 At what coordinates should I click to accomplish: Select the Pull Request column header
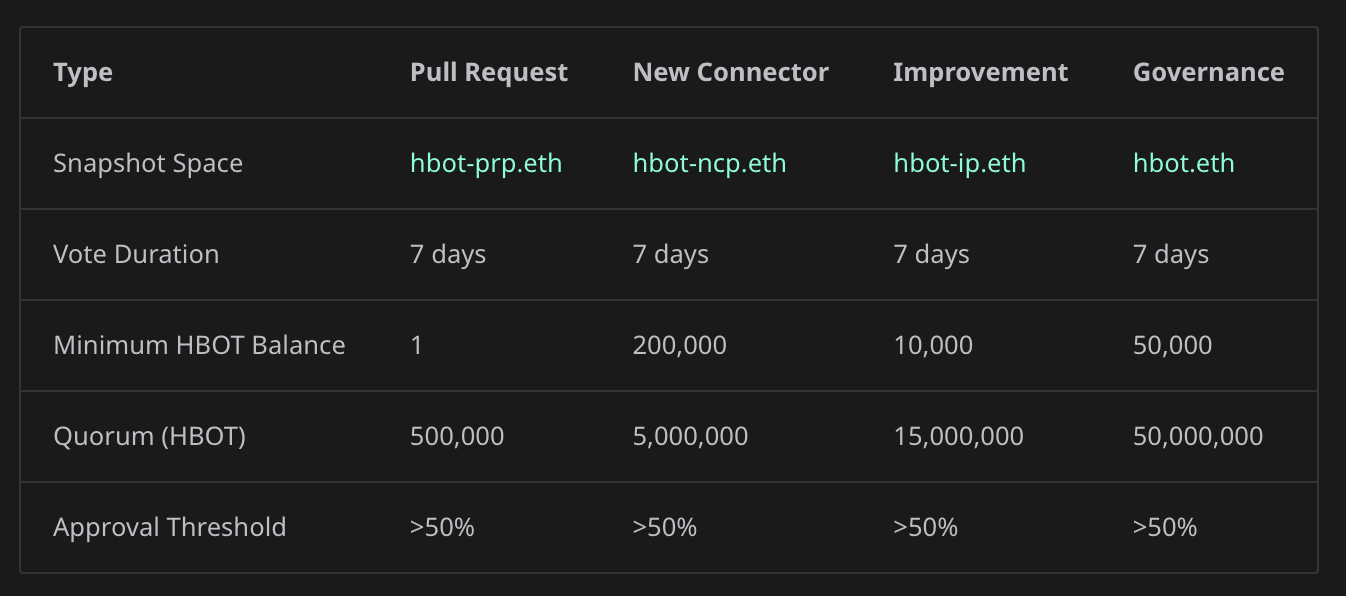488,72
